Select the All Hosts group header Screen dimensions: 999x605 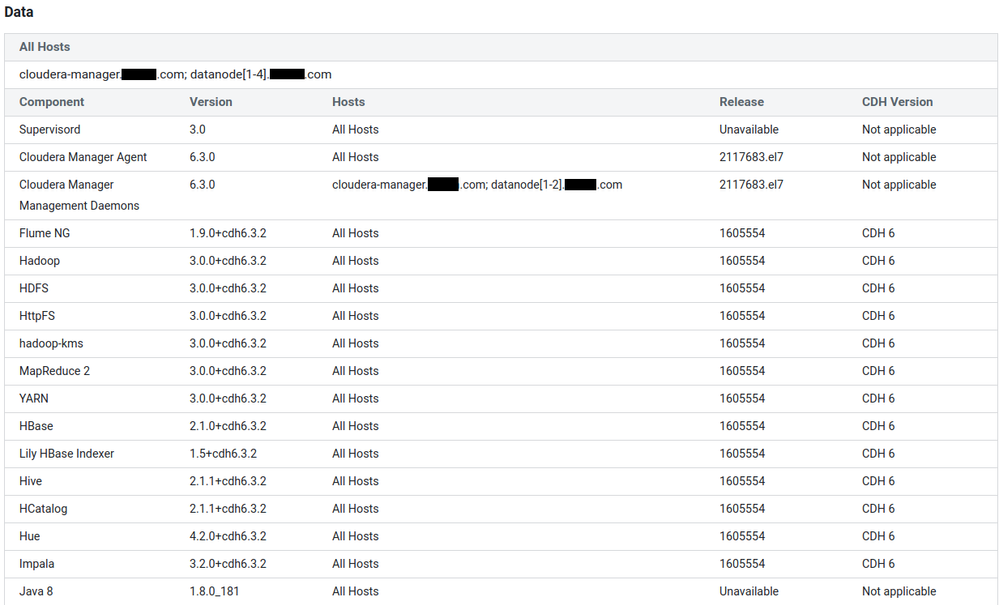coord(45,47)
